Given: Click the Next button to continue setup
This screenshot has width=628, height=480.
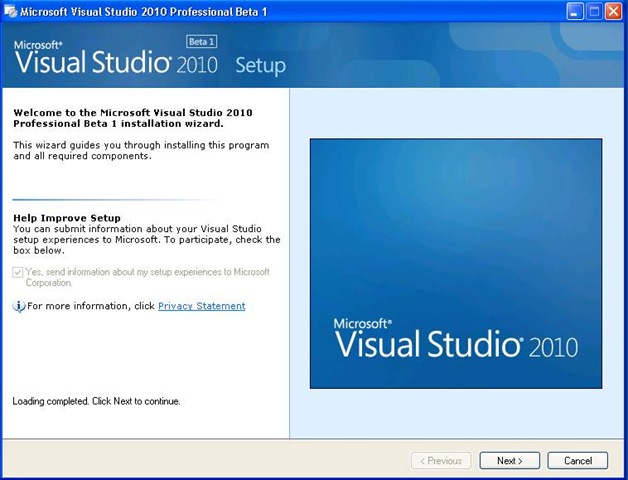Looking at the screenshot, I should (x=509, y=461).
